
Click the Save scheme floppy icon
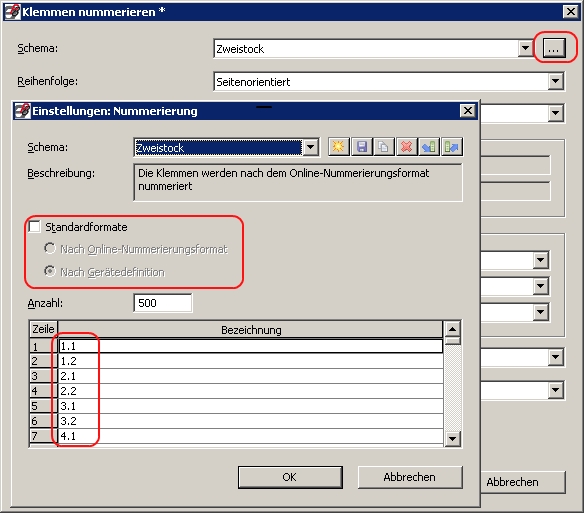point(361,146)
